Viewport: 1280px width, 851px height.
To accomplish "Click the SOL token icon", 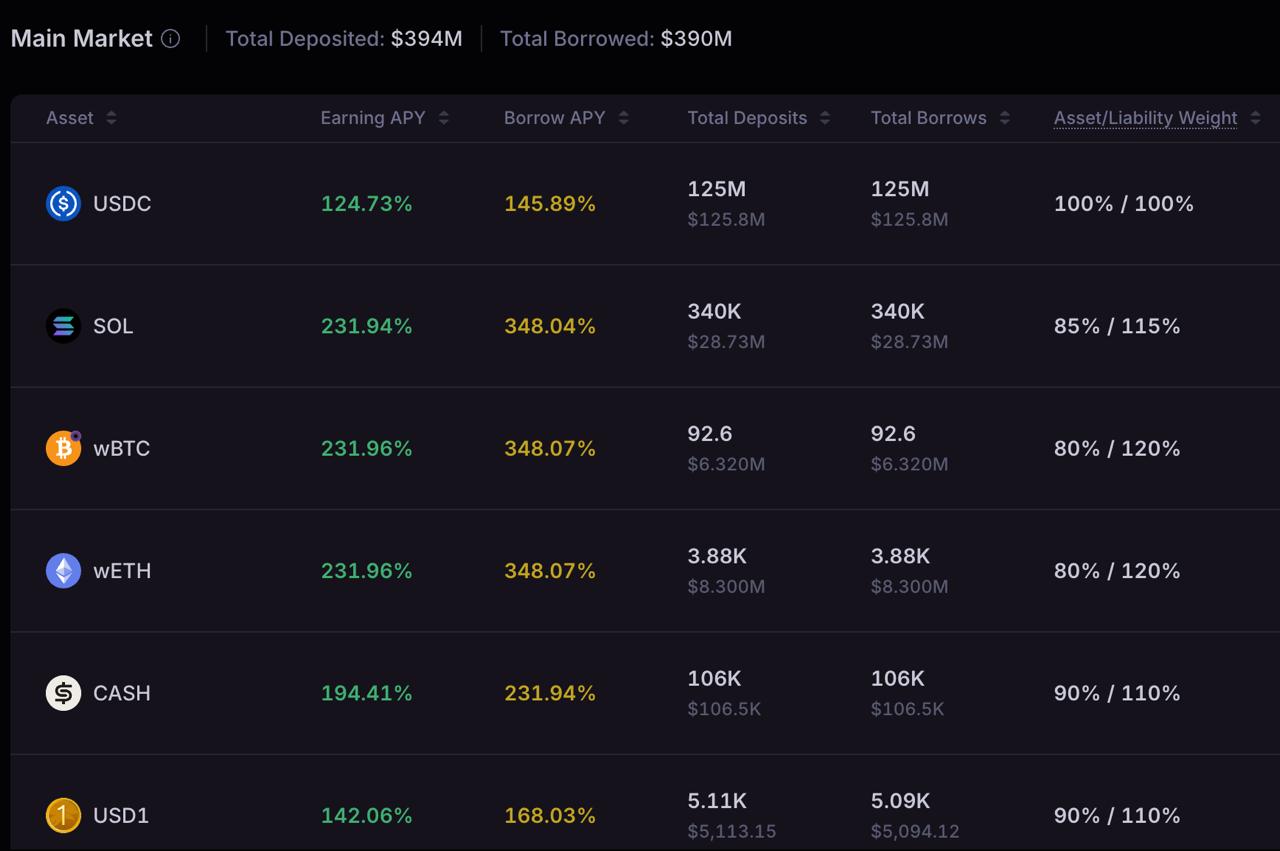I will tap(63, 326).
